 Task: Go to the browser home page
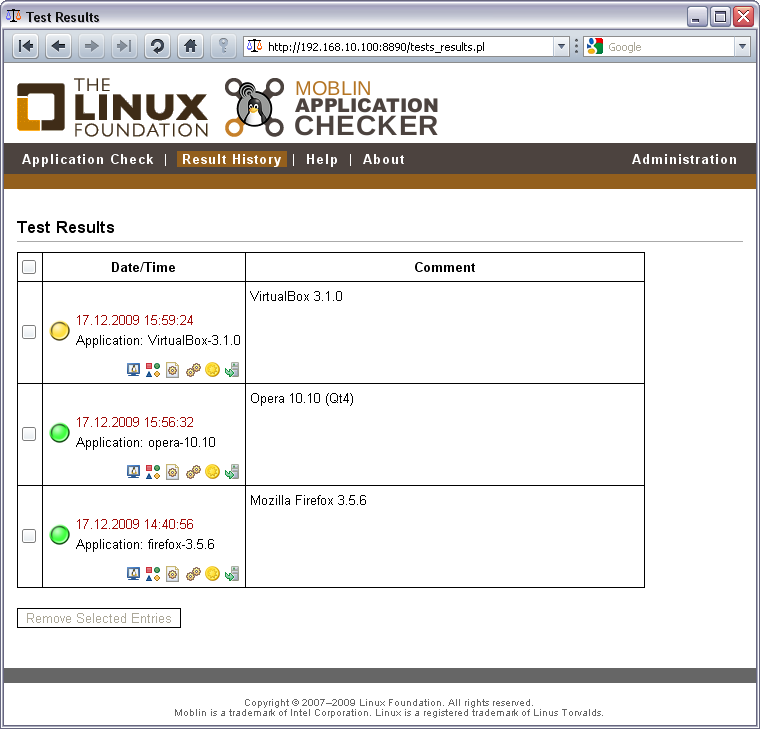pyautogui.click(x=190, y=46)
